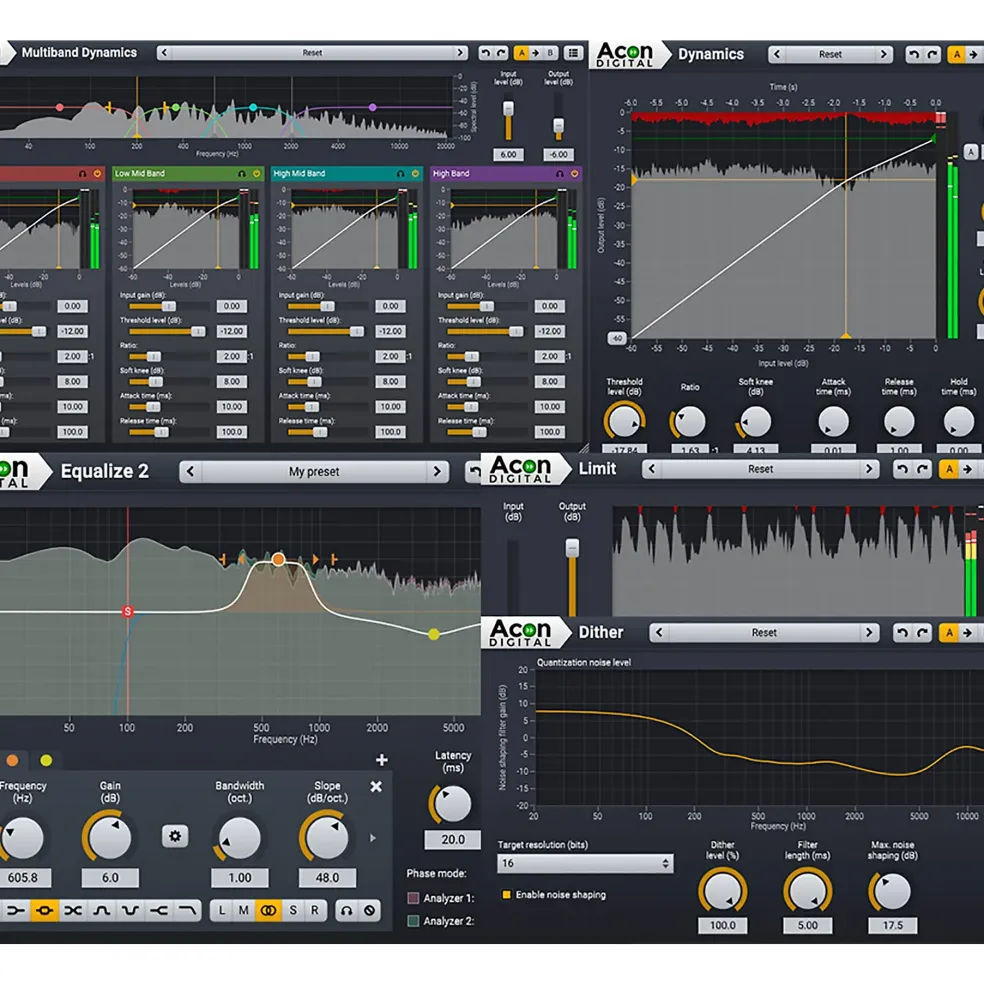This screenshot has width=984, height=985.
Task: Set EQ band channel mode to L
Action: (x=222, y=910)
